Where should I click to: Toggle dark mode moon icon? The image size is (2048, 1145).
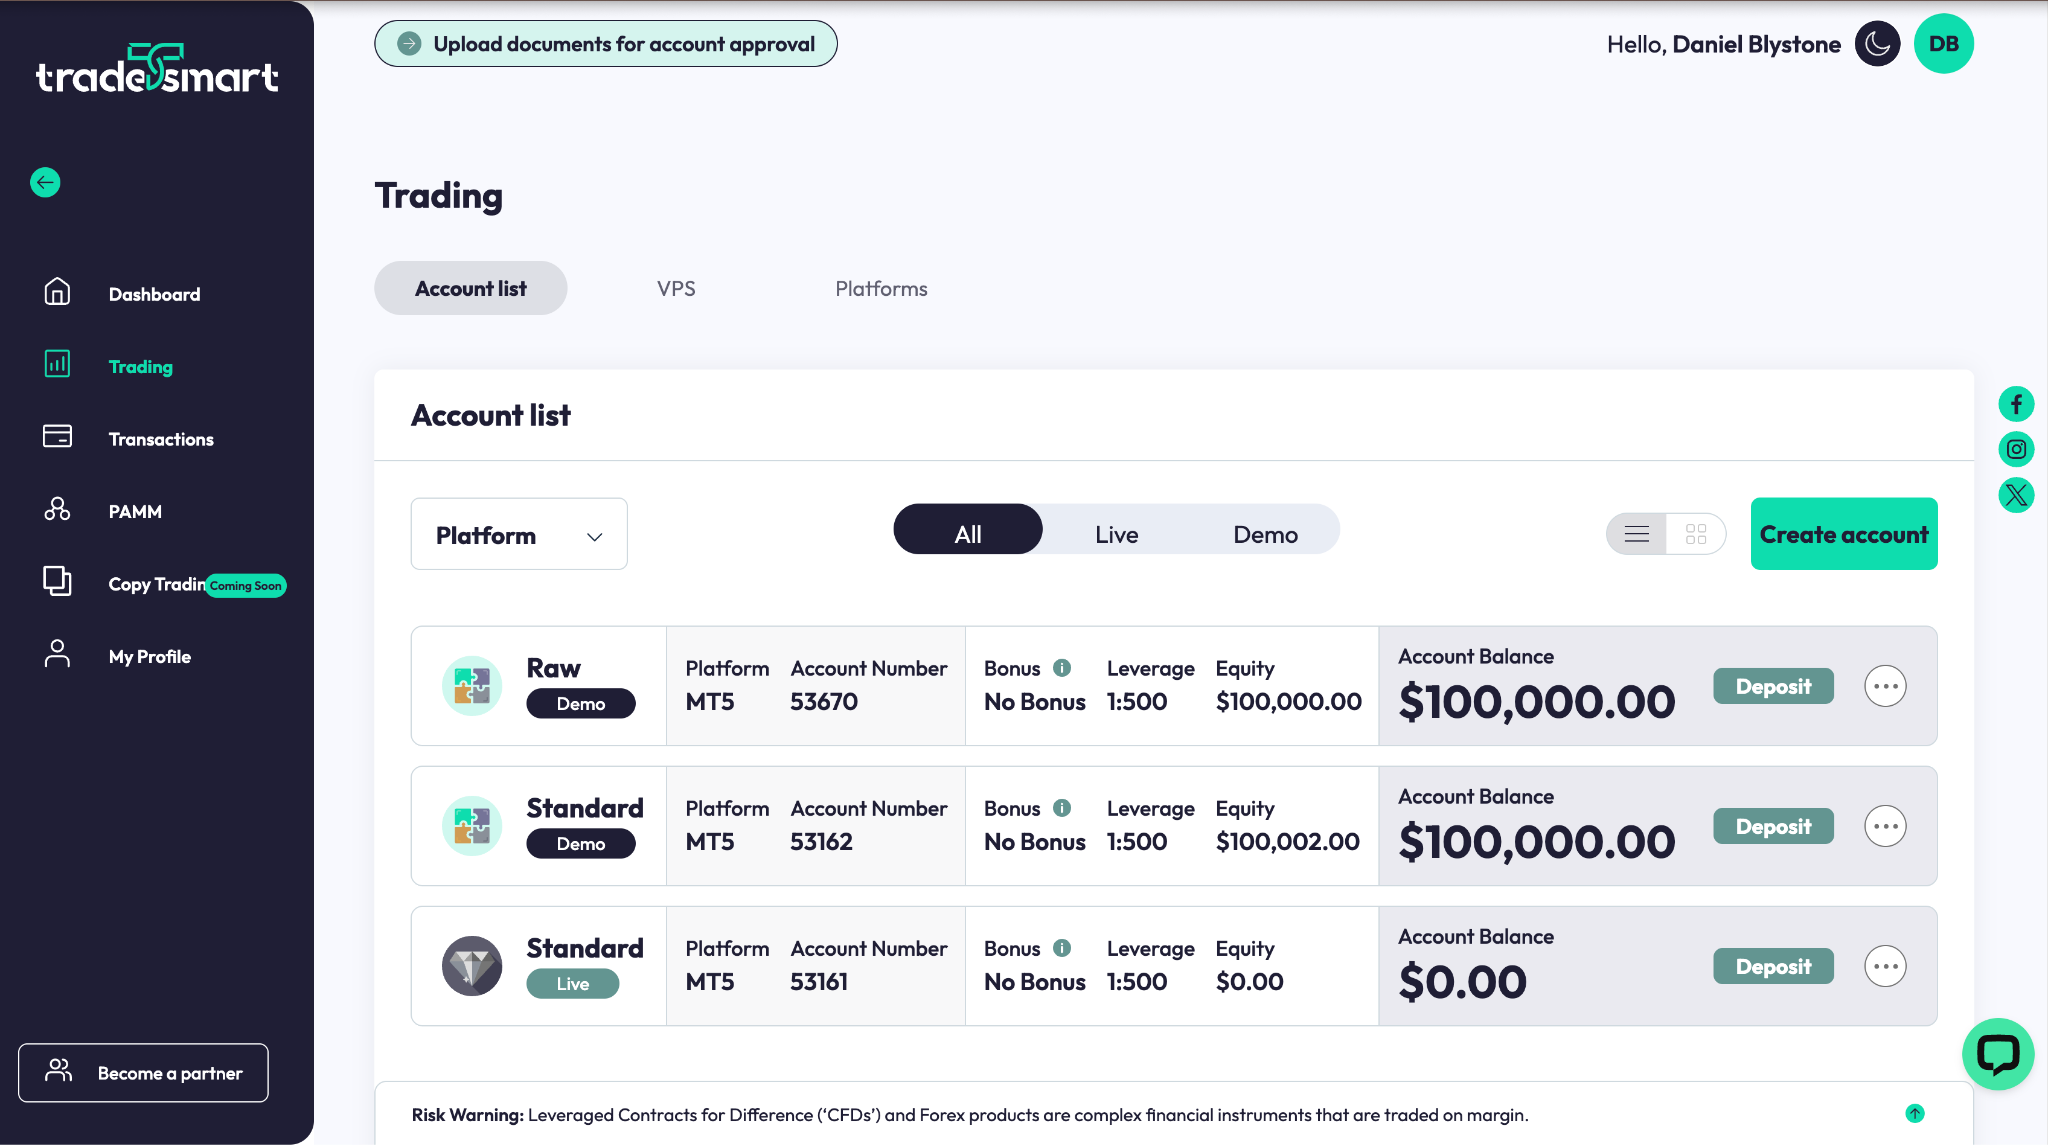point(1877,44)
